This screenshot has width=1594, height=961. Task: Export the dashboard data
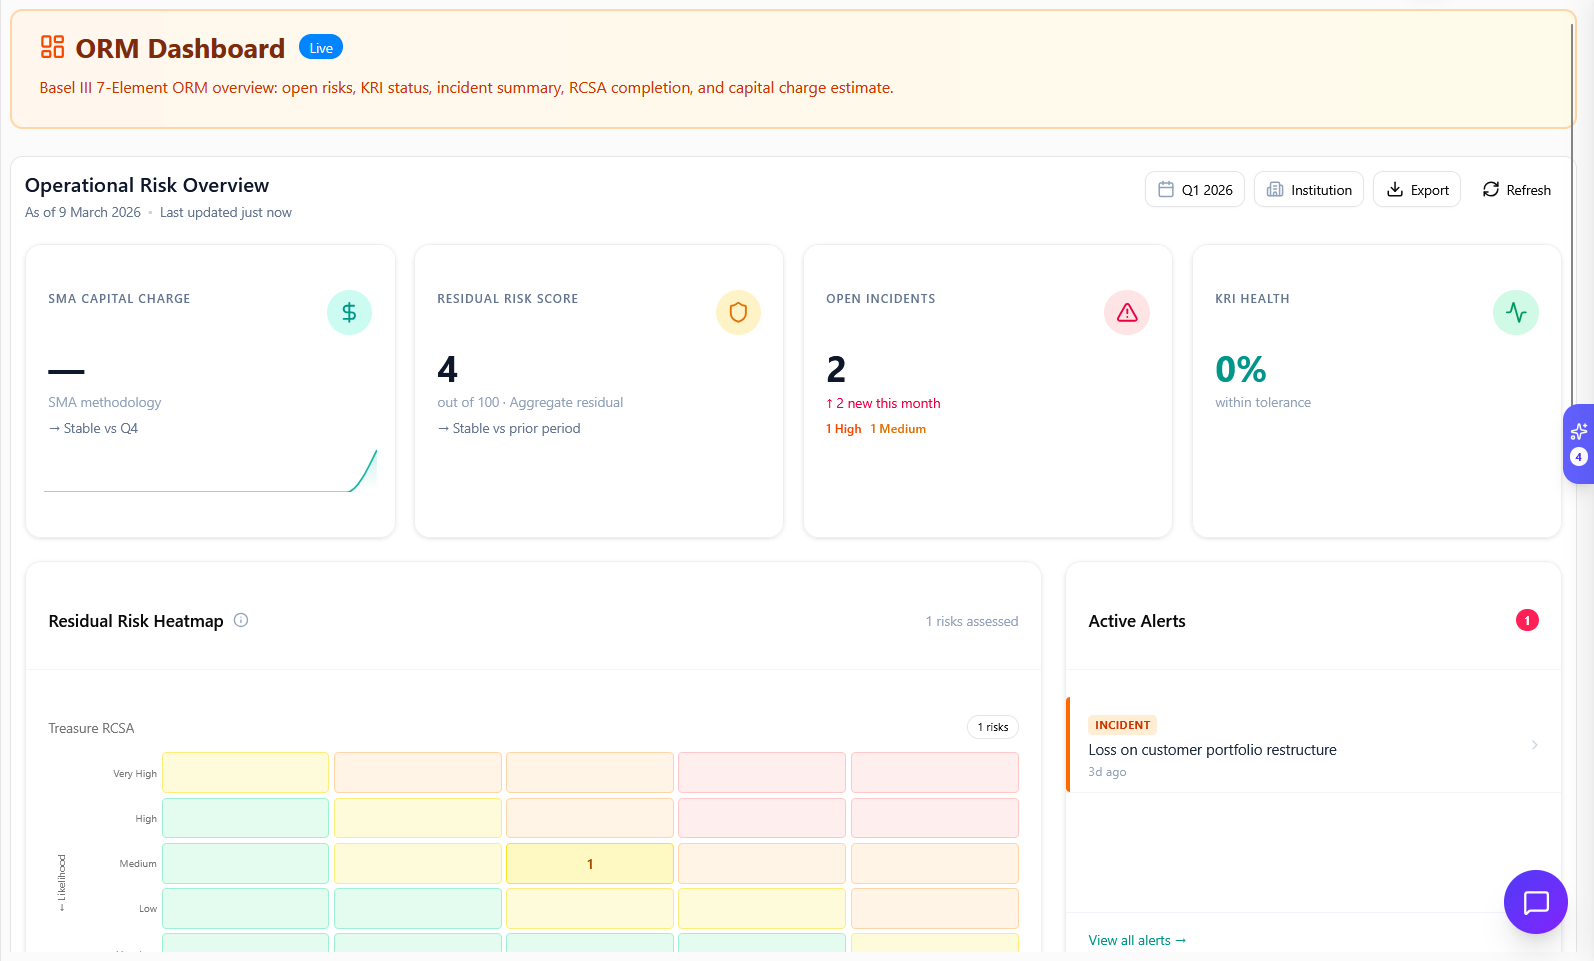1417,190
